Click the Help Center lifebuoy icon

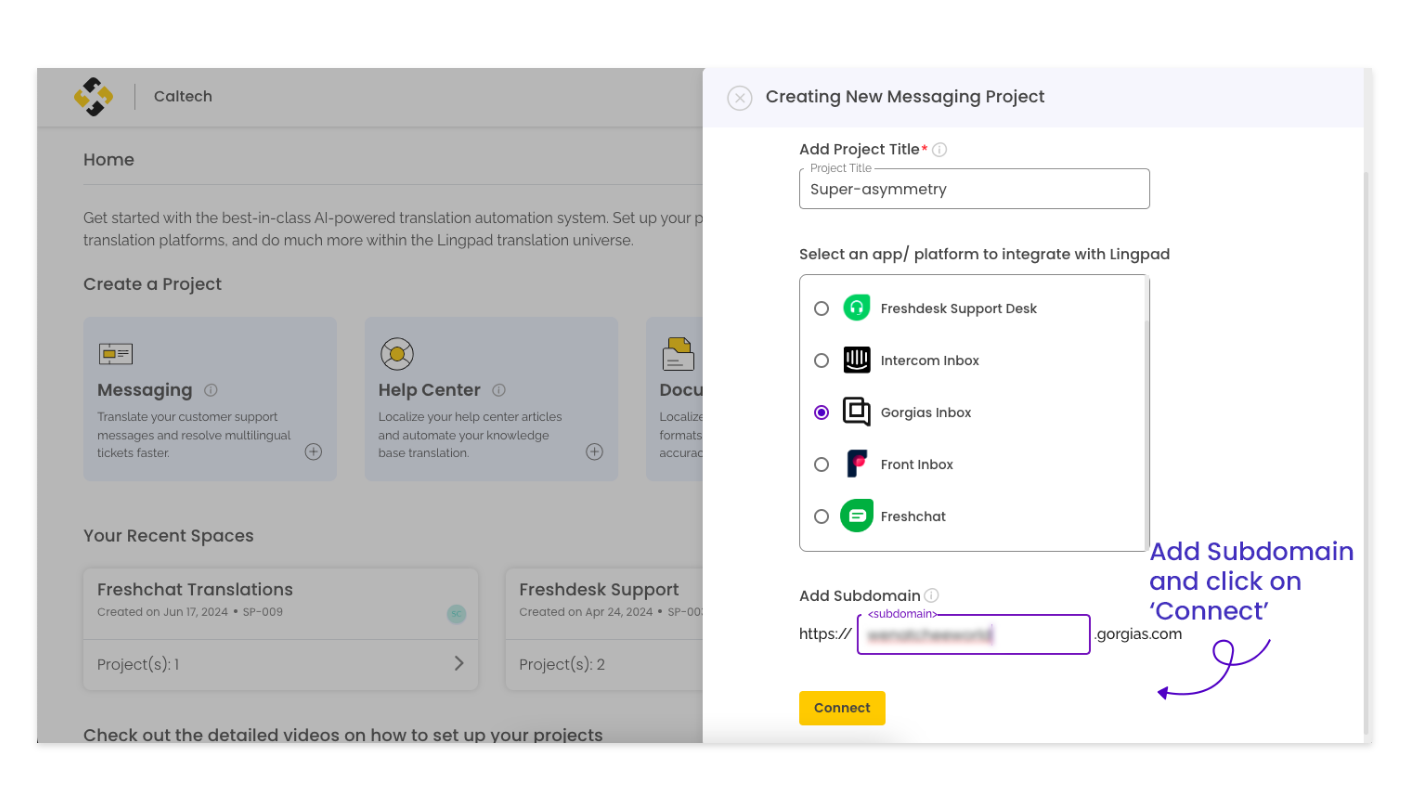pos(397,354)
